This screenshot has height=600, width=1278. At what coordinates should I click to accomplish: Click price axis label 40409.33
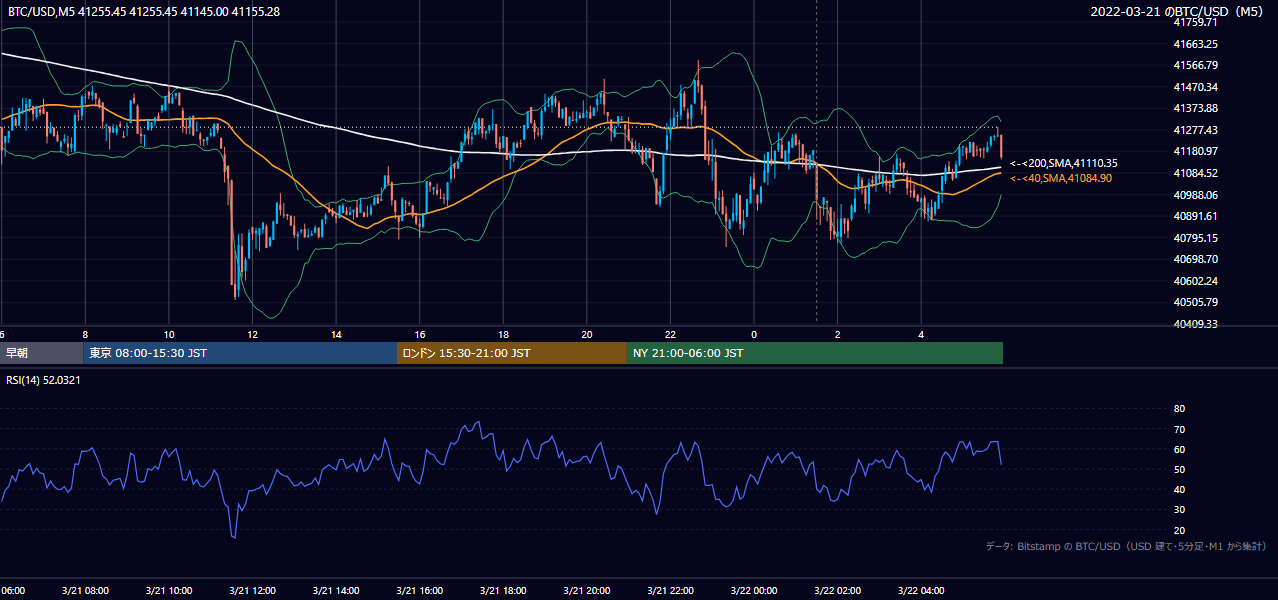coord(1195,324)
